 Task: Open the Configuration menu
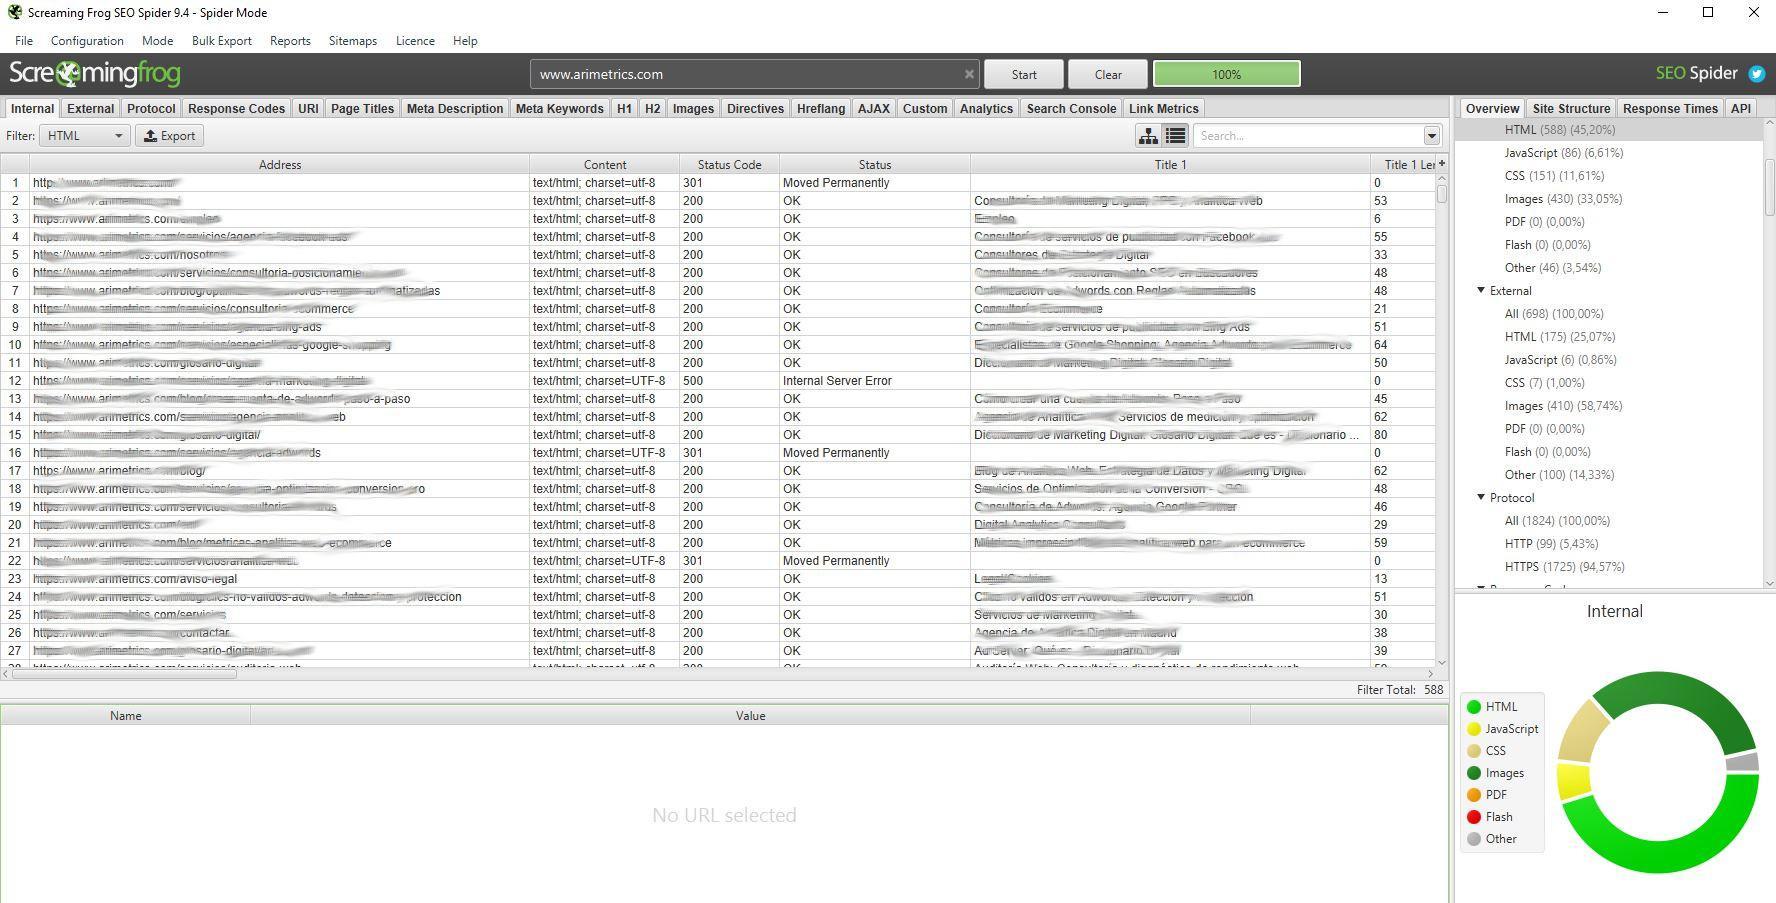(x=87, y=41)
